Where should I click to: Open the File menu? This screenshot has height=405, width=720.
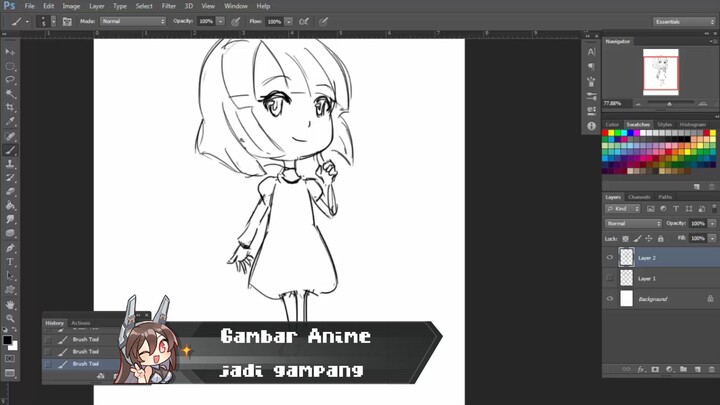[29, 6]
